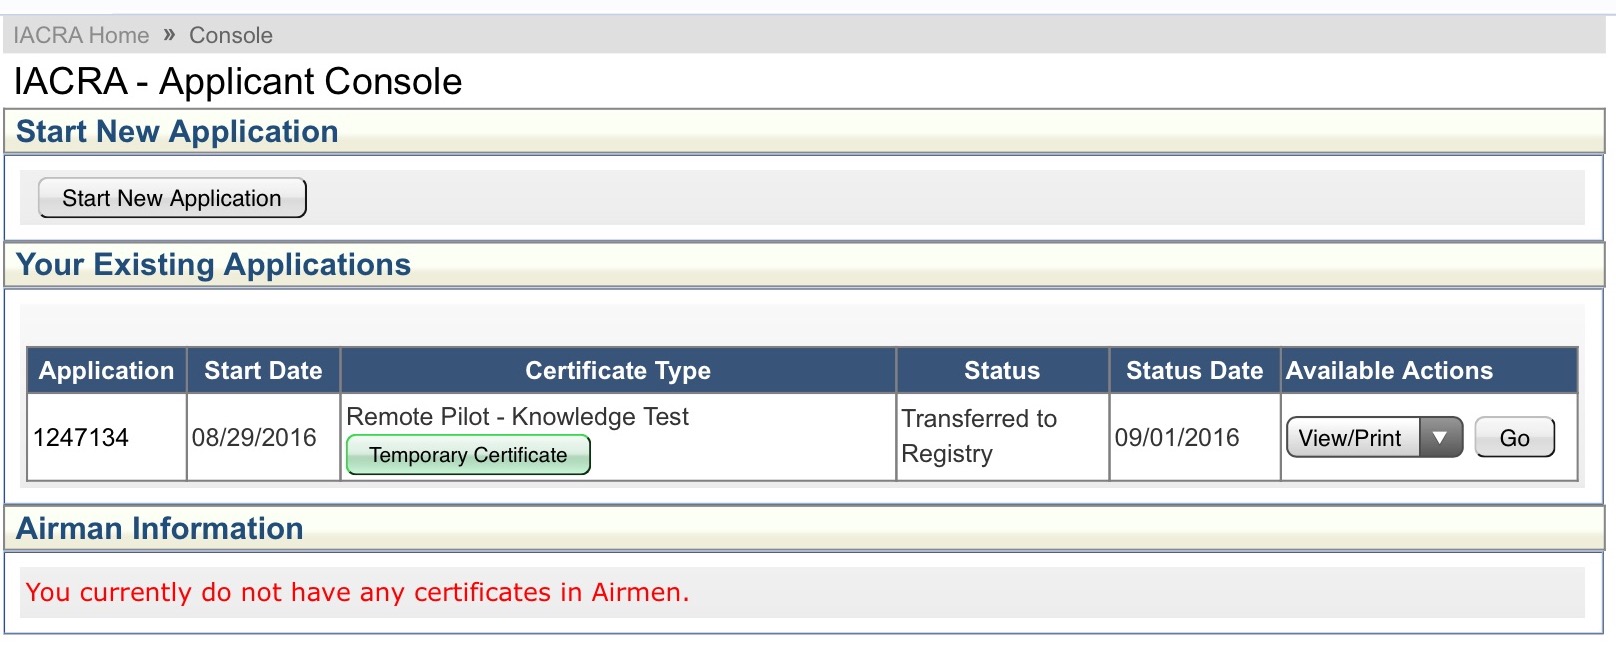Click the Start New Application button
The image size is (1616, 651).
point(172,198)
